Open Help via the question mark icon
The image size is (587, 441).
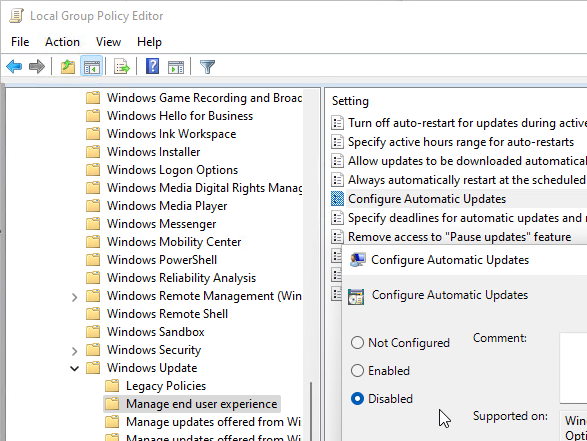[152, 67]
